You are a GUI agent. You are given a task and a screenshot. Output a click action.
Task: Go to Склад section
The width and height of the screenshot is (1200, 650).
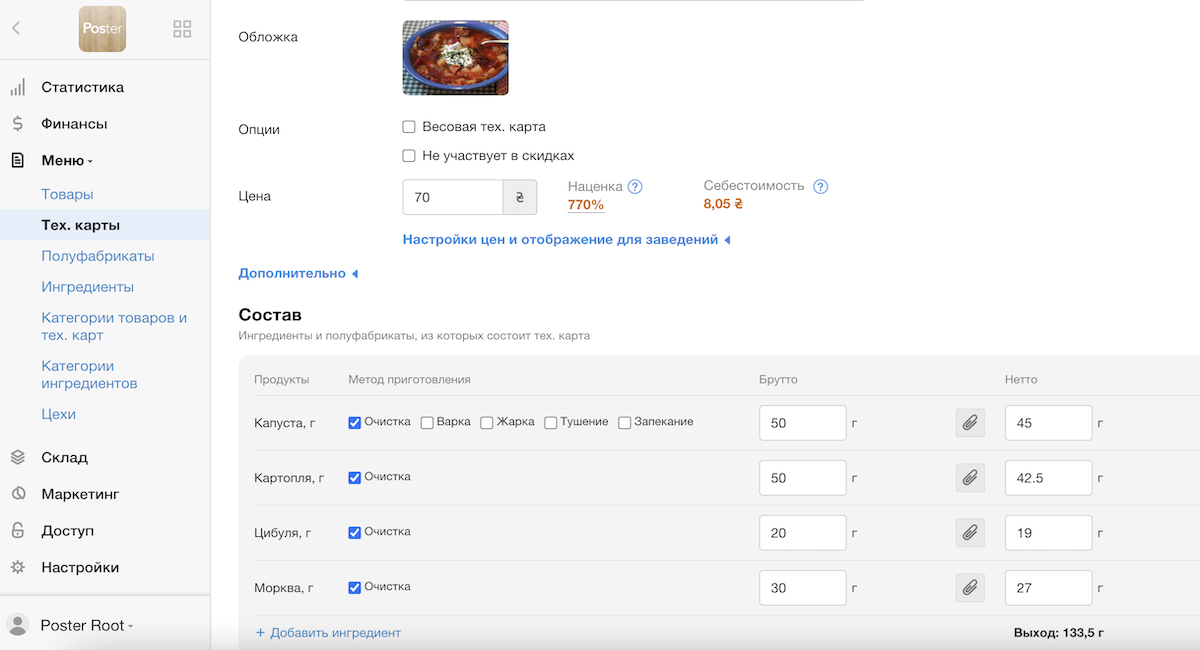(x=64, y=457)
